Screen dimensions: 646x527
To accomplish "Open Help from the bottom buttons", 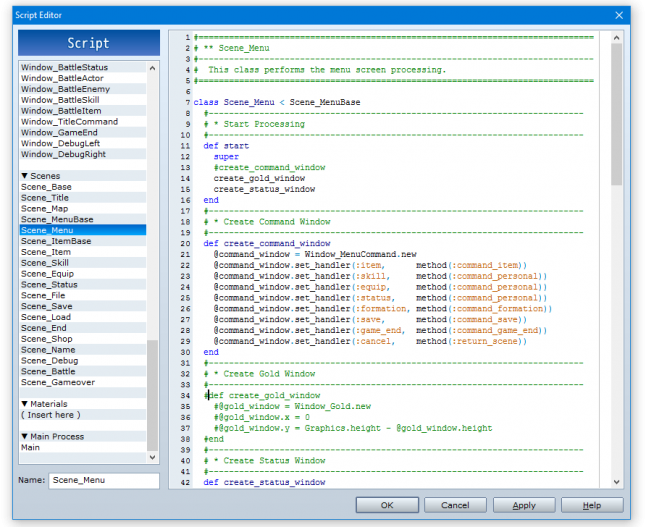I will [x=592, y=505].
